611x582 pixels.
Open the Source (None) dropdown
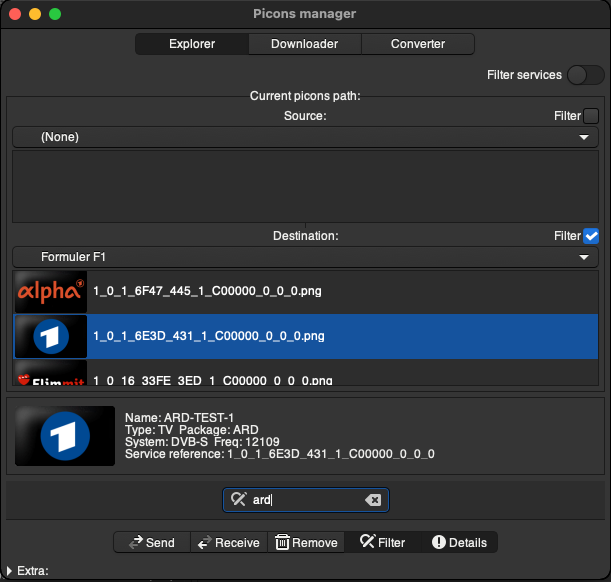coord(306,137)
